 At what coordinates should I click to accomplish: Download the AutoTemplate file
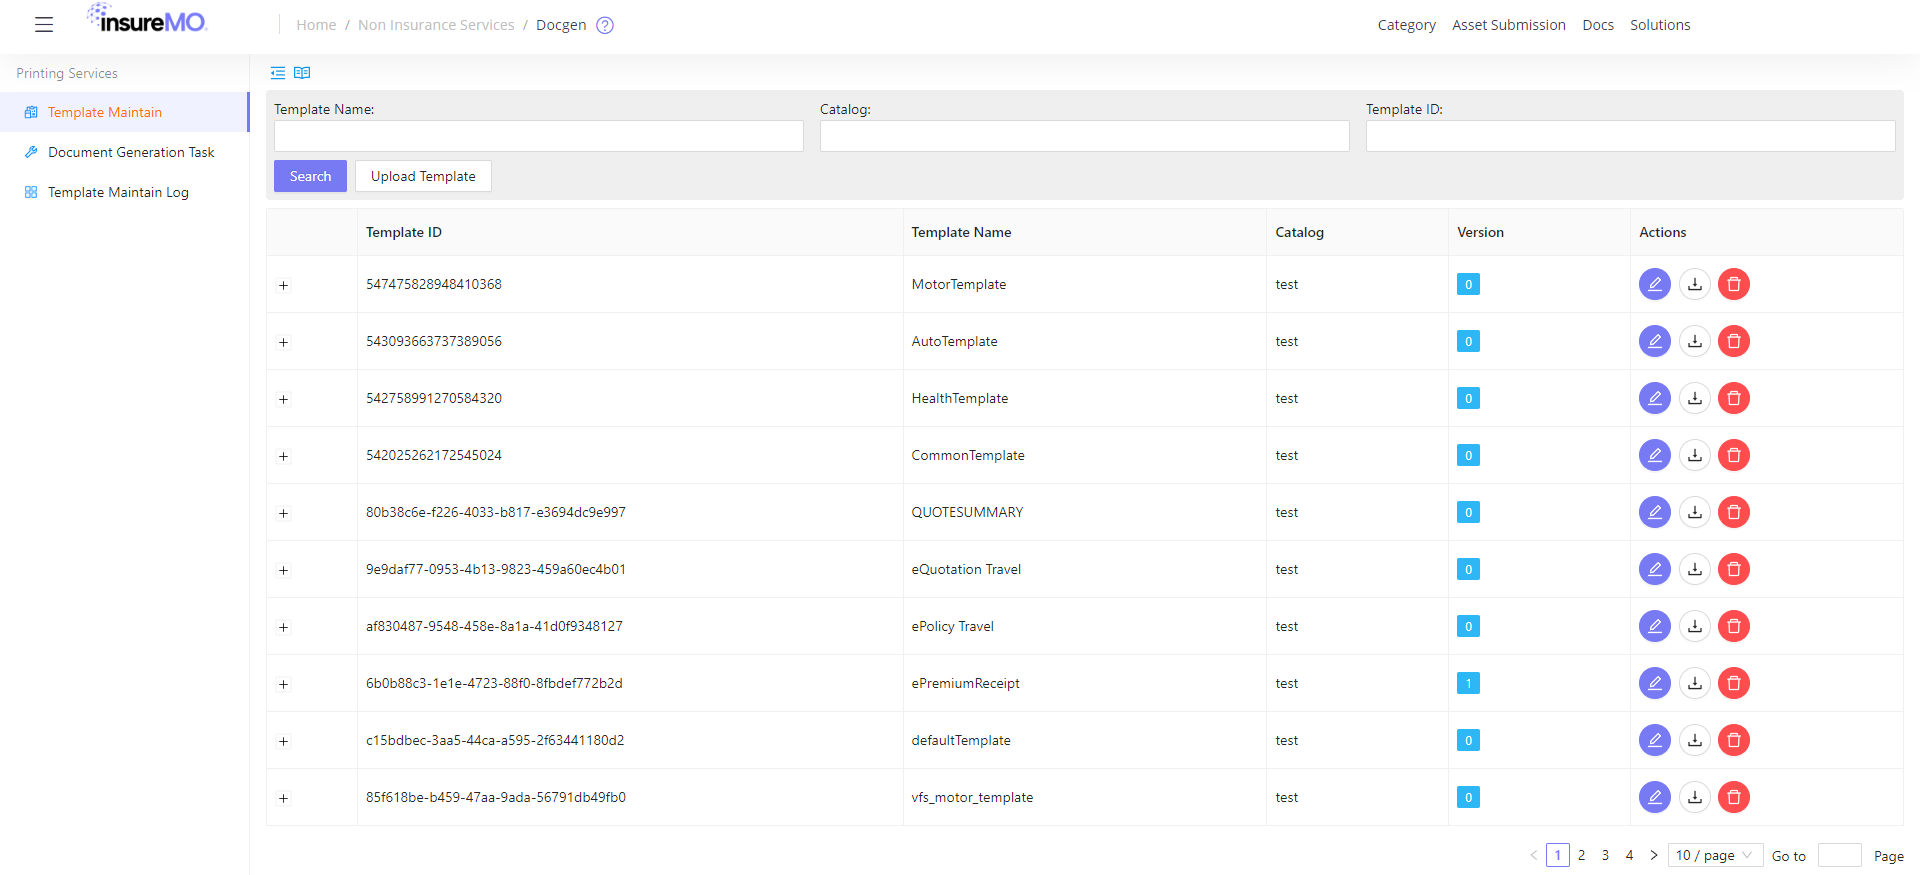pyautogui.click(x=1694, y=341)
